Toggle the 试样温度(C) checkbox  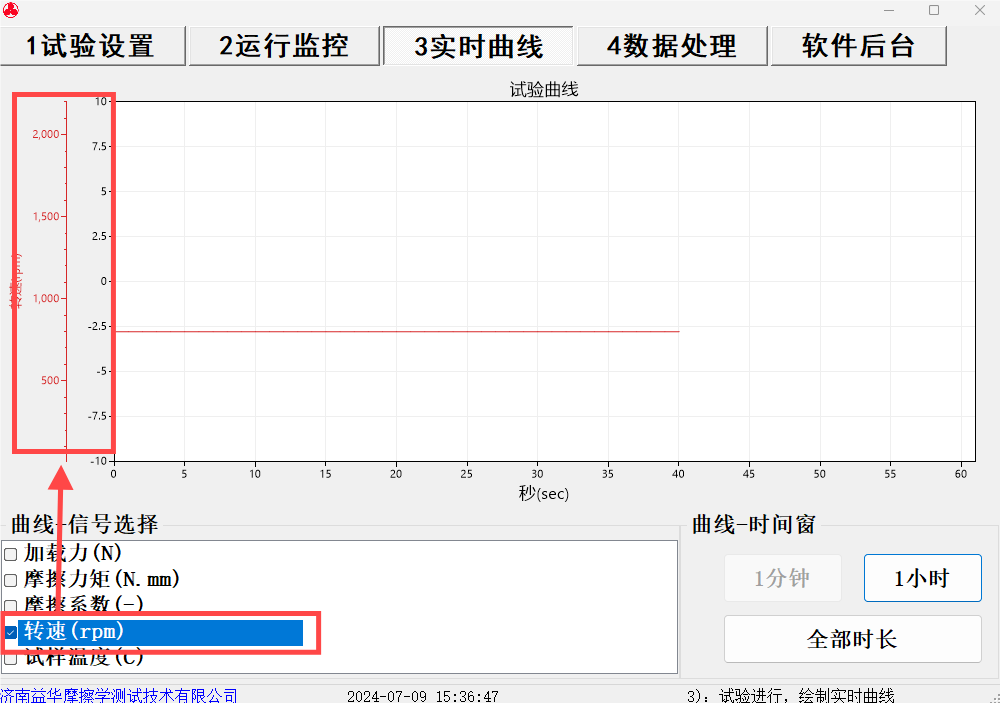click(11, 658)
